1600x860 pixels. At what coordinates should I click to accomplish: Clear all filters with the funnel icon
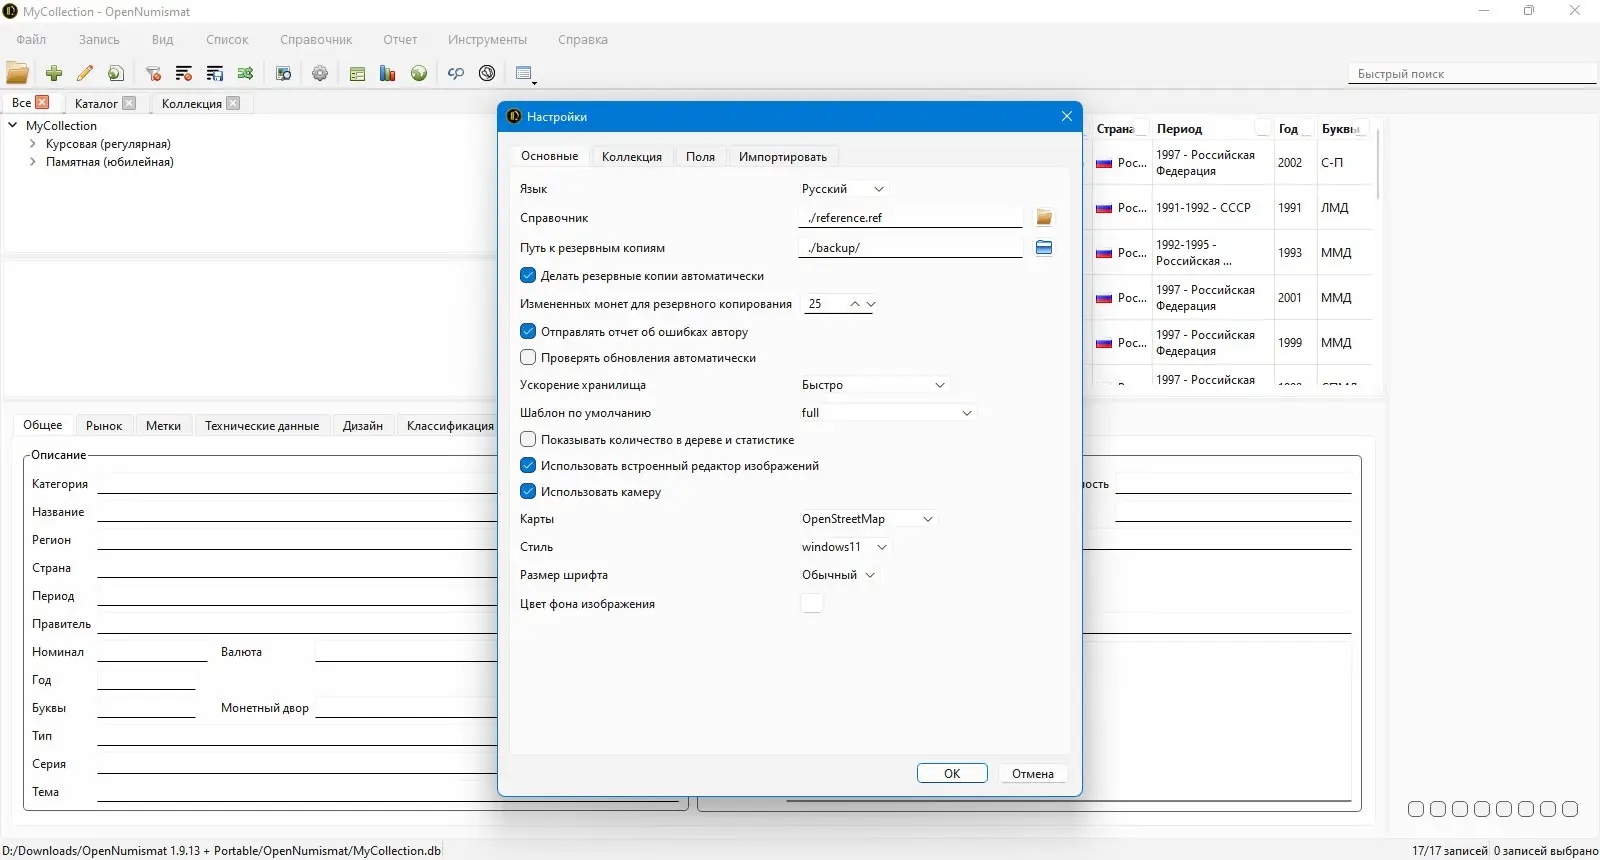point(153,73)
